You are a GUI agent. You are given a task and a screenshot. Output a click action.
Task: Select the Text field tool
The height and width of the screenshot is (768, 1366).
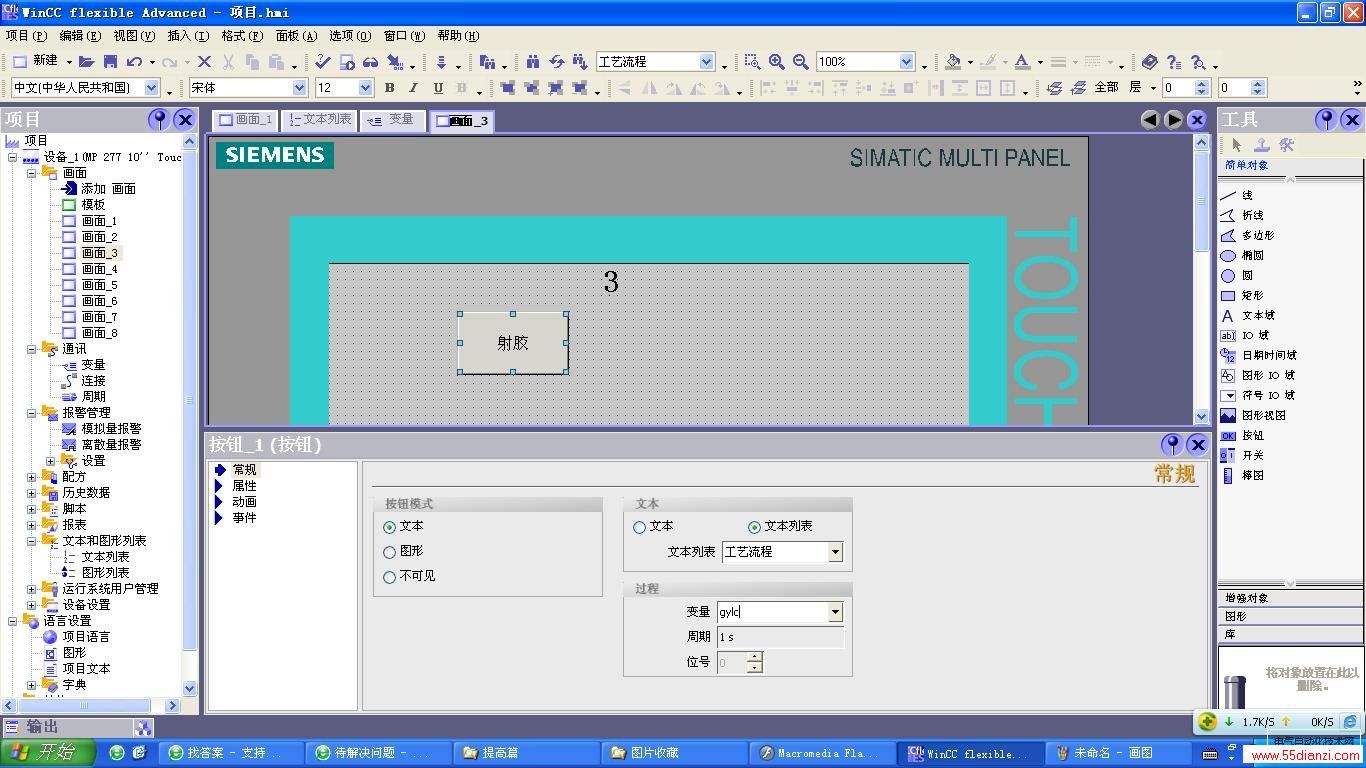click(x=1247, y=316)
